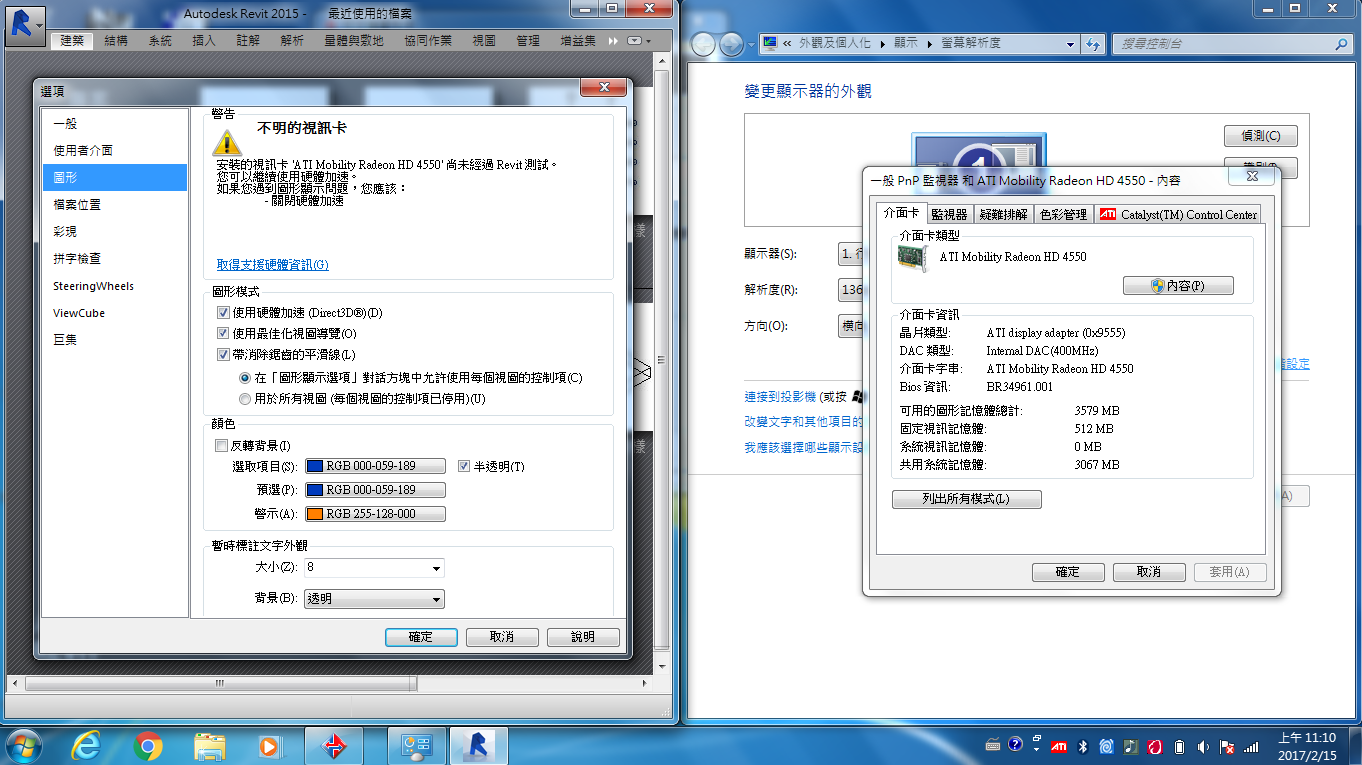Image resolution: width=1362 pixels, height=765 pixels.
Task: Click the blue swirl tray icon
Action: (1107, 746)
